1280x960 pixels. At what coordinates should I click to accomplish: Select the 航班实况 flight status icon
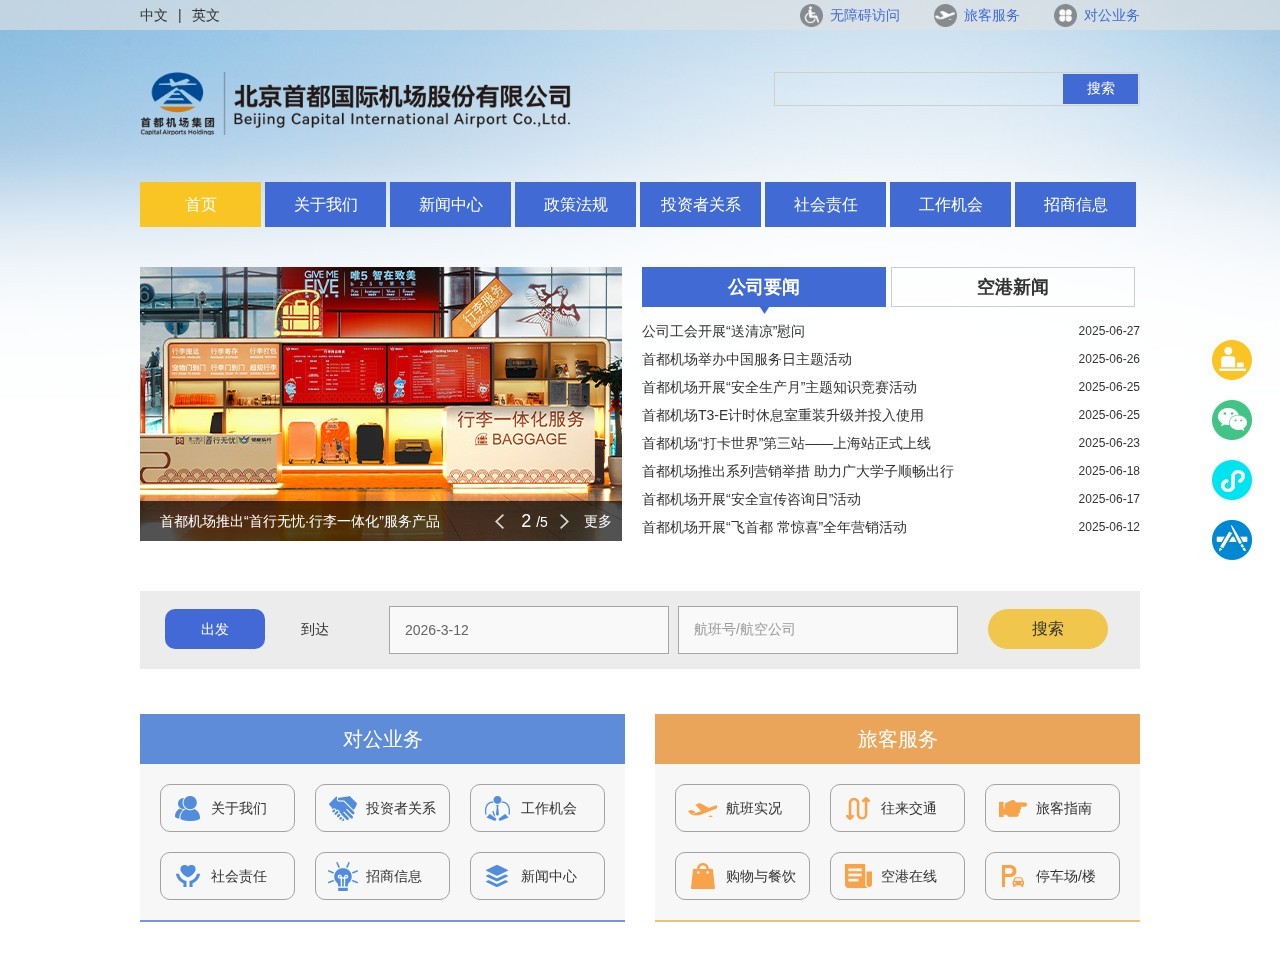pos(741,808)
